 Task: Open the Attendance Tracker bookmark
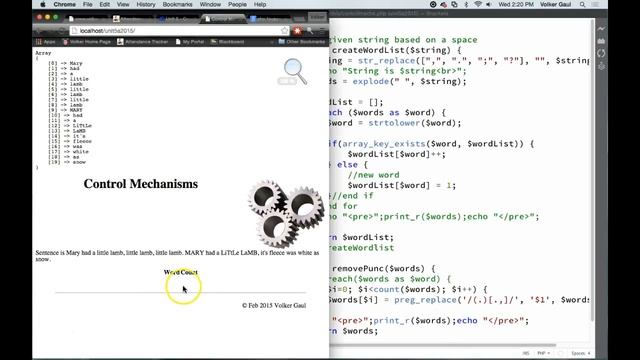coord(143,42)
